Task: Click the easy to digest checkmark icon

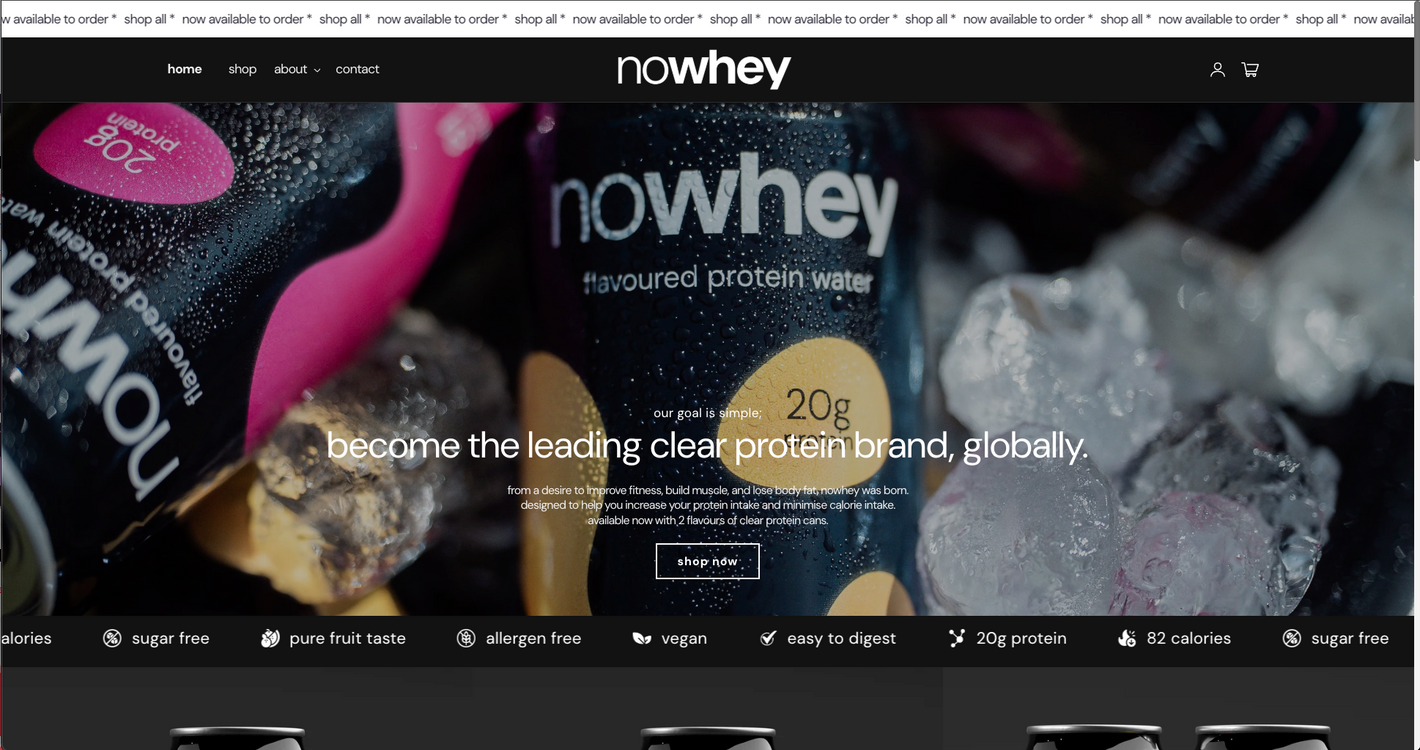Action: click(x=768, y=638)
